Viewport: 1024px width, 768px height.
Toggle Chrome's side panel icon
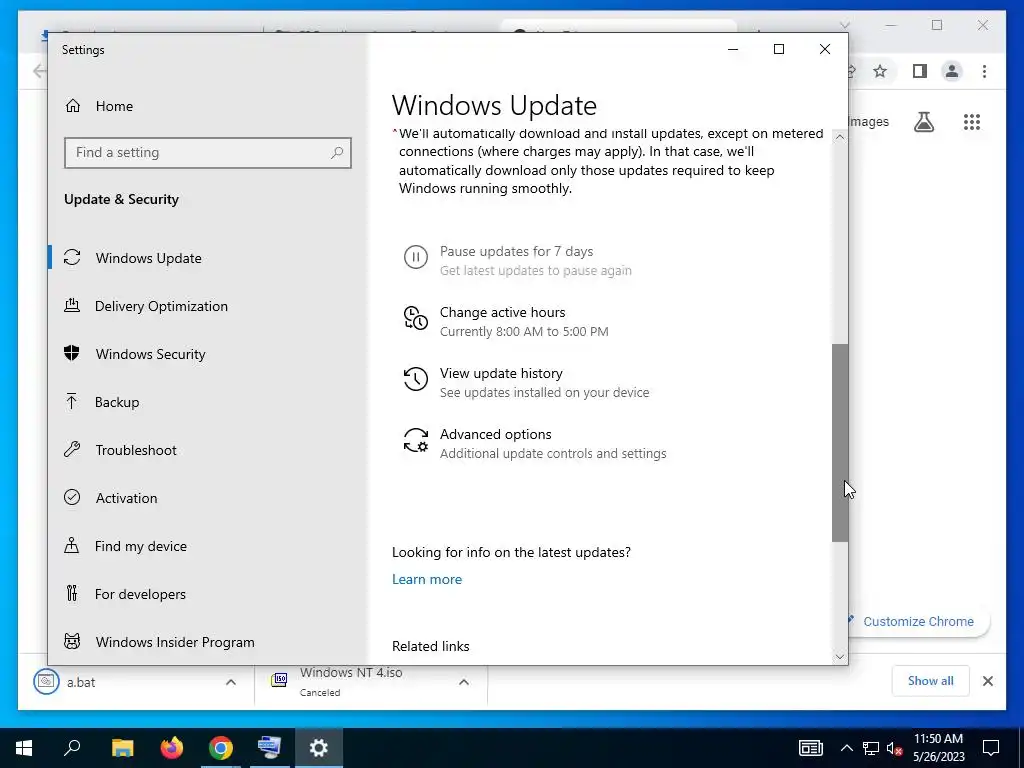pyautogui.click(x=920, y=71)
